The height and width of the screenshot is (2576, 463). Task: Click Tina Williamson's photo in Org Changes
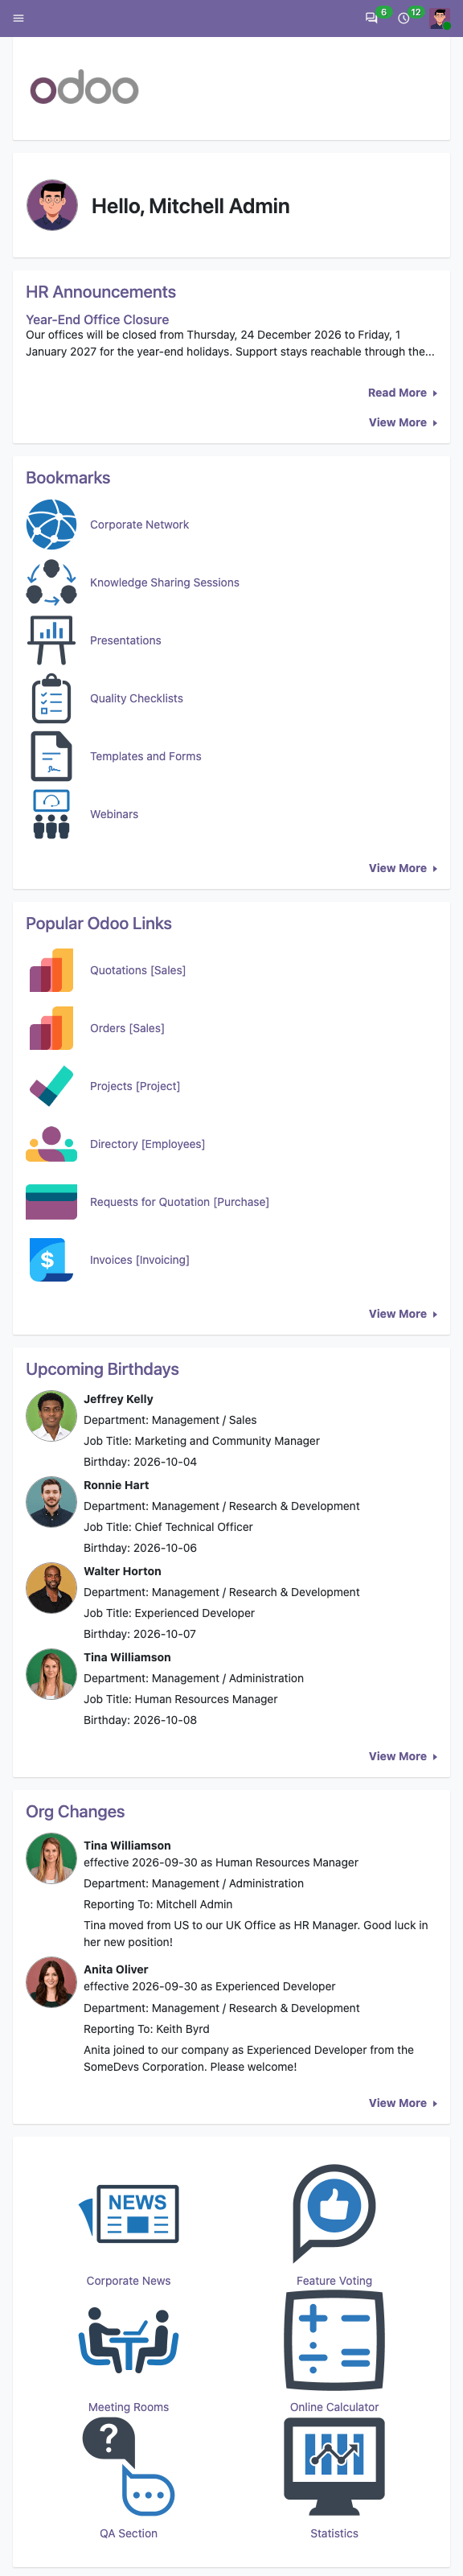[52, 1859]
